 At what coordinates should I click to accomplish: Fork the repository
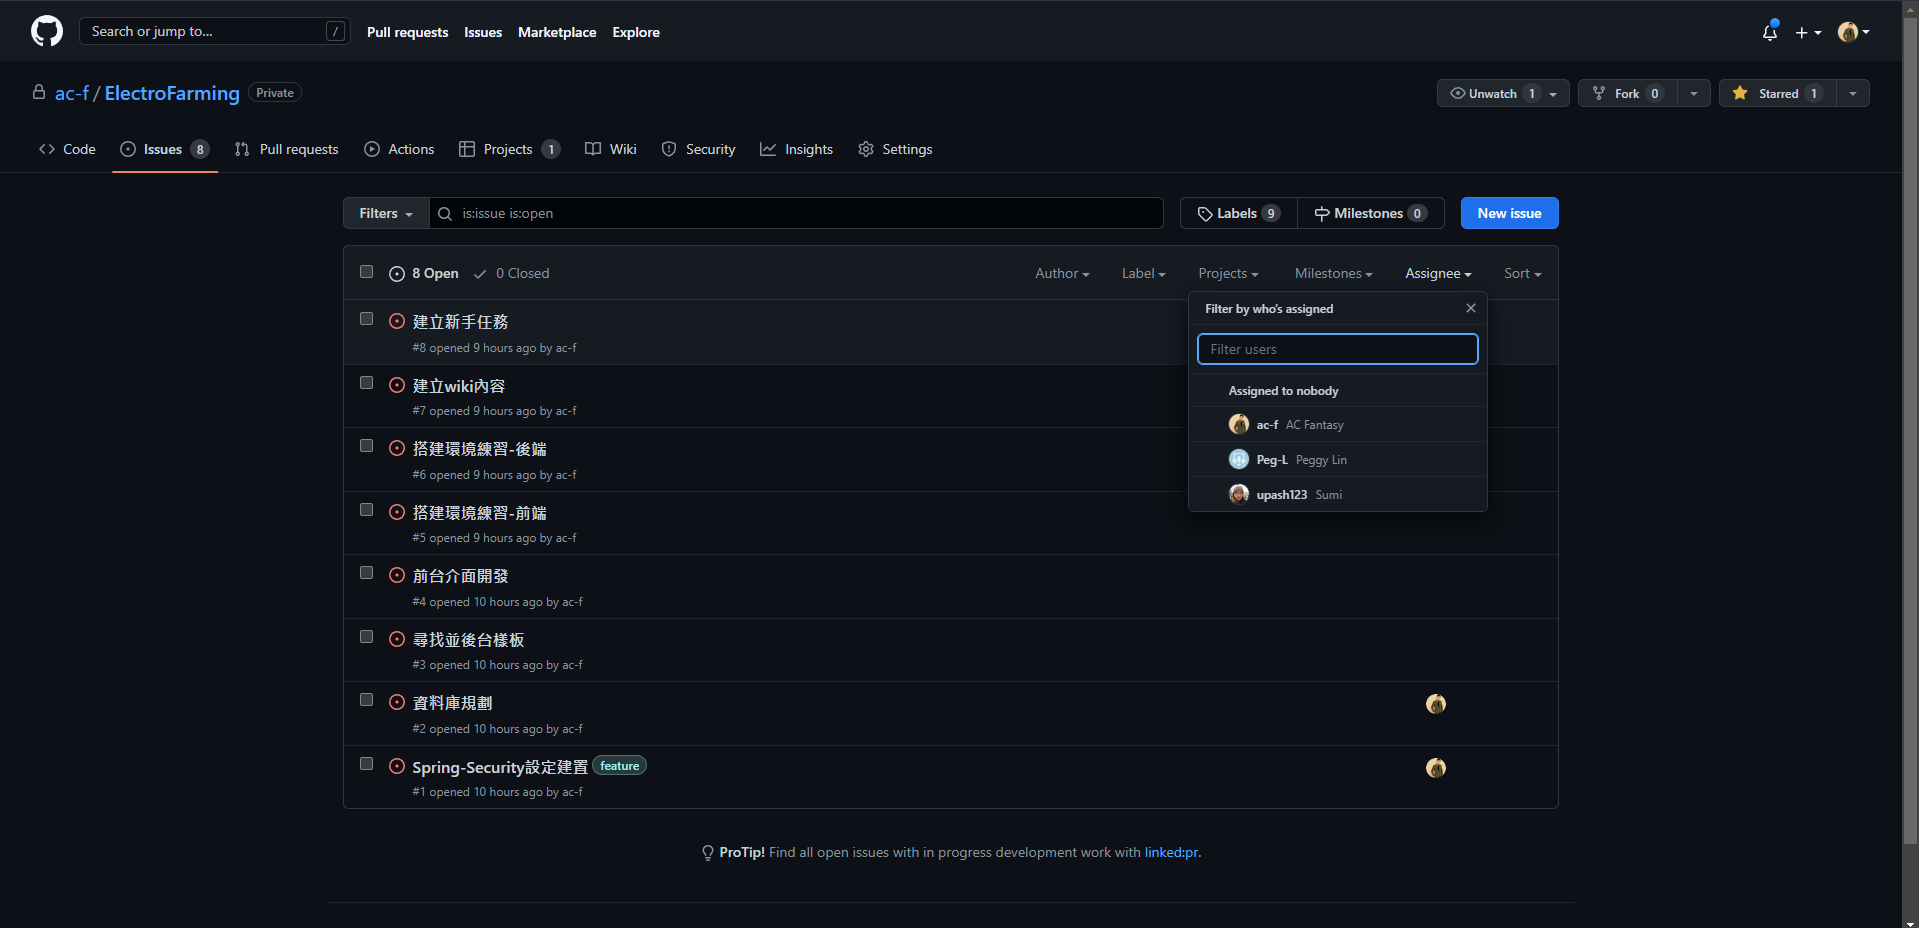1628,93
